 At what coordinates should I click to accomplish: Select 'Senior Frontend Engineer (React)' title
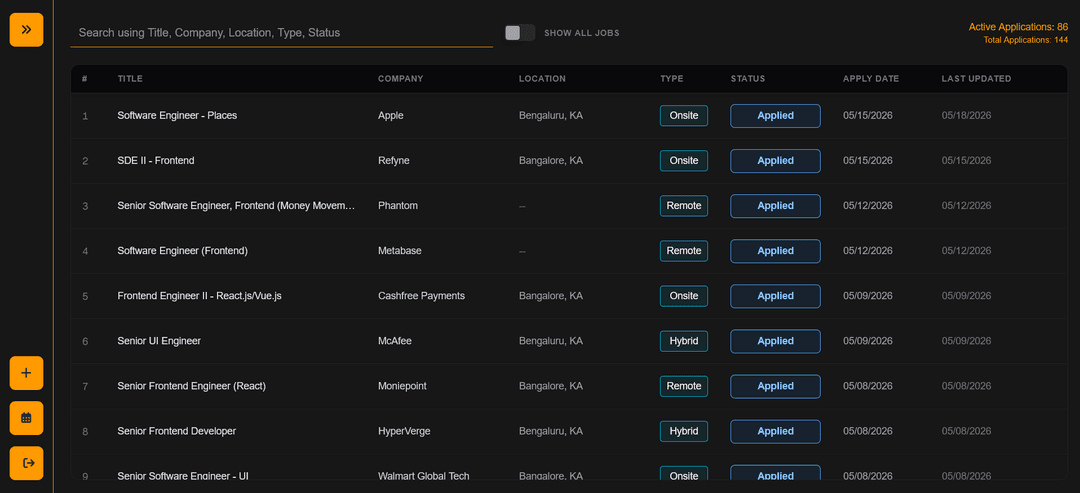pos(191,386)
